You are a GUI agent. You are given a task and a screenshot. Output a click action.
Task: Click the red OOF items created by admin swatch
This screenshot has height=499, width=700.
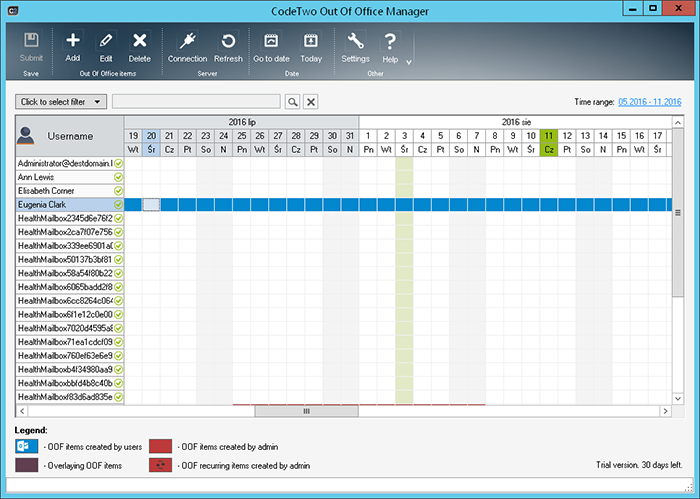160,446
